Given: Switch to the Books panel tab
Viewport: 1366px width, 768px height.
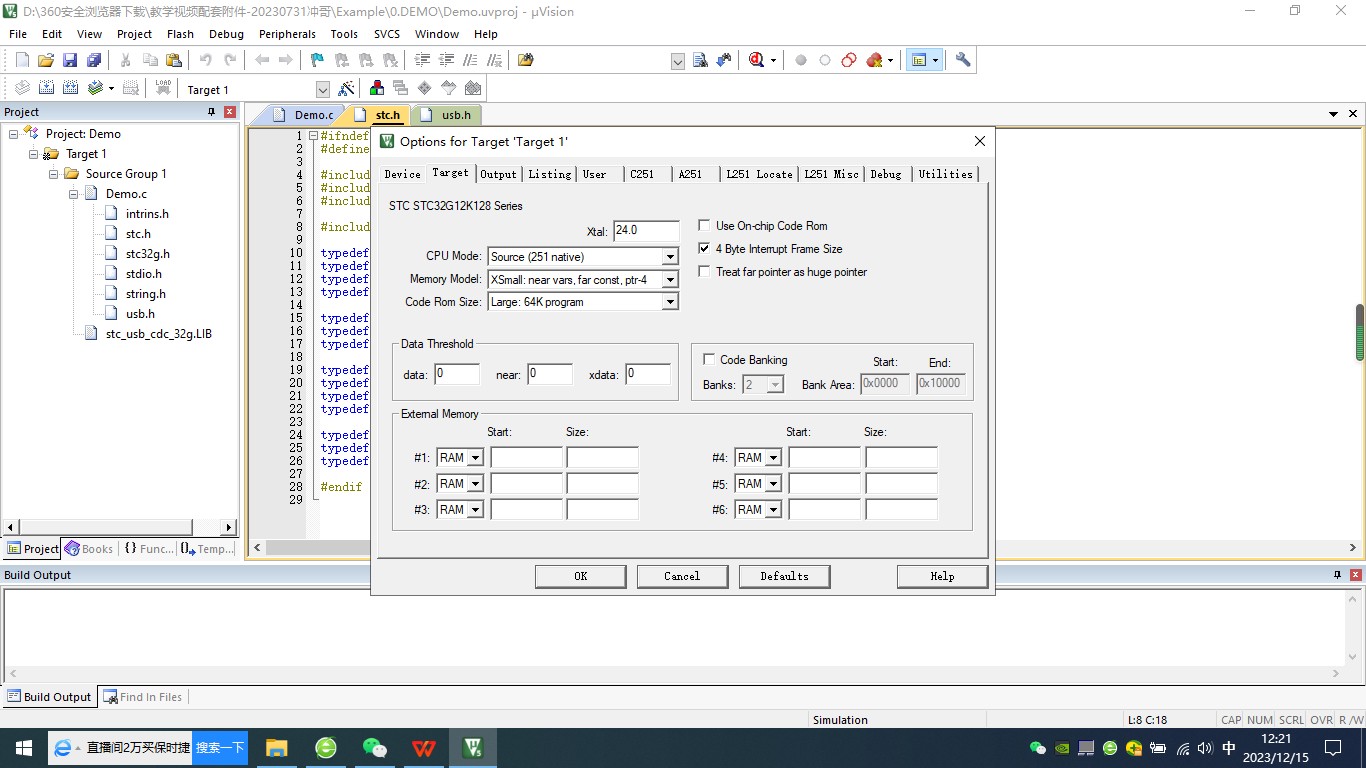Looking at the screenshot, I should tap(89, 548).
